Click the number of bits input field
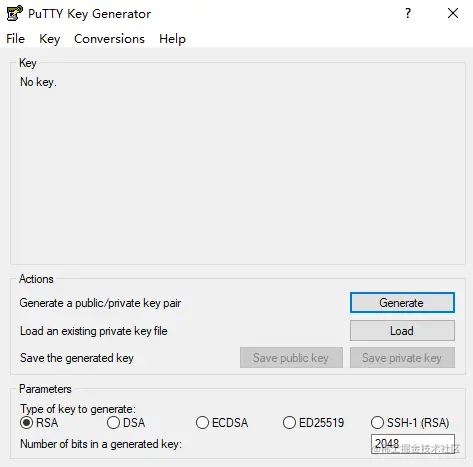 [413, 444]
